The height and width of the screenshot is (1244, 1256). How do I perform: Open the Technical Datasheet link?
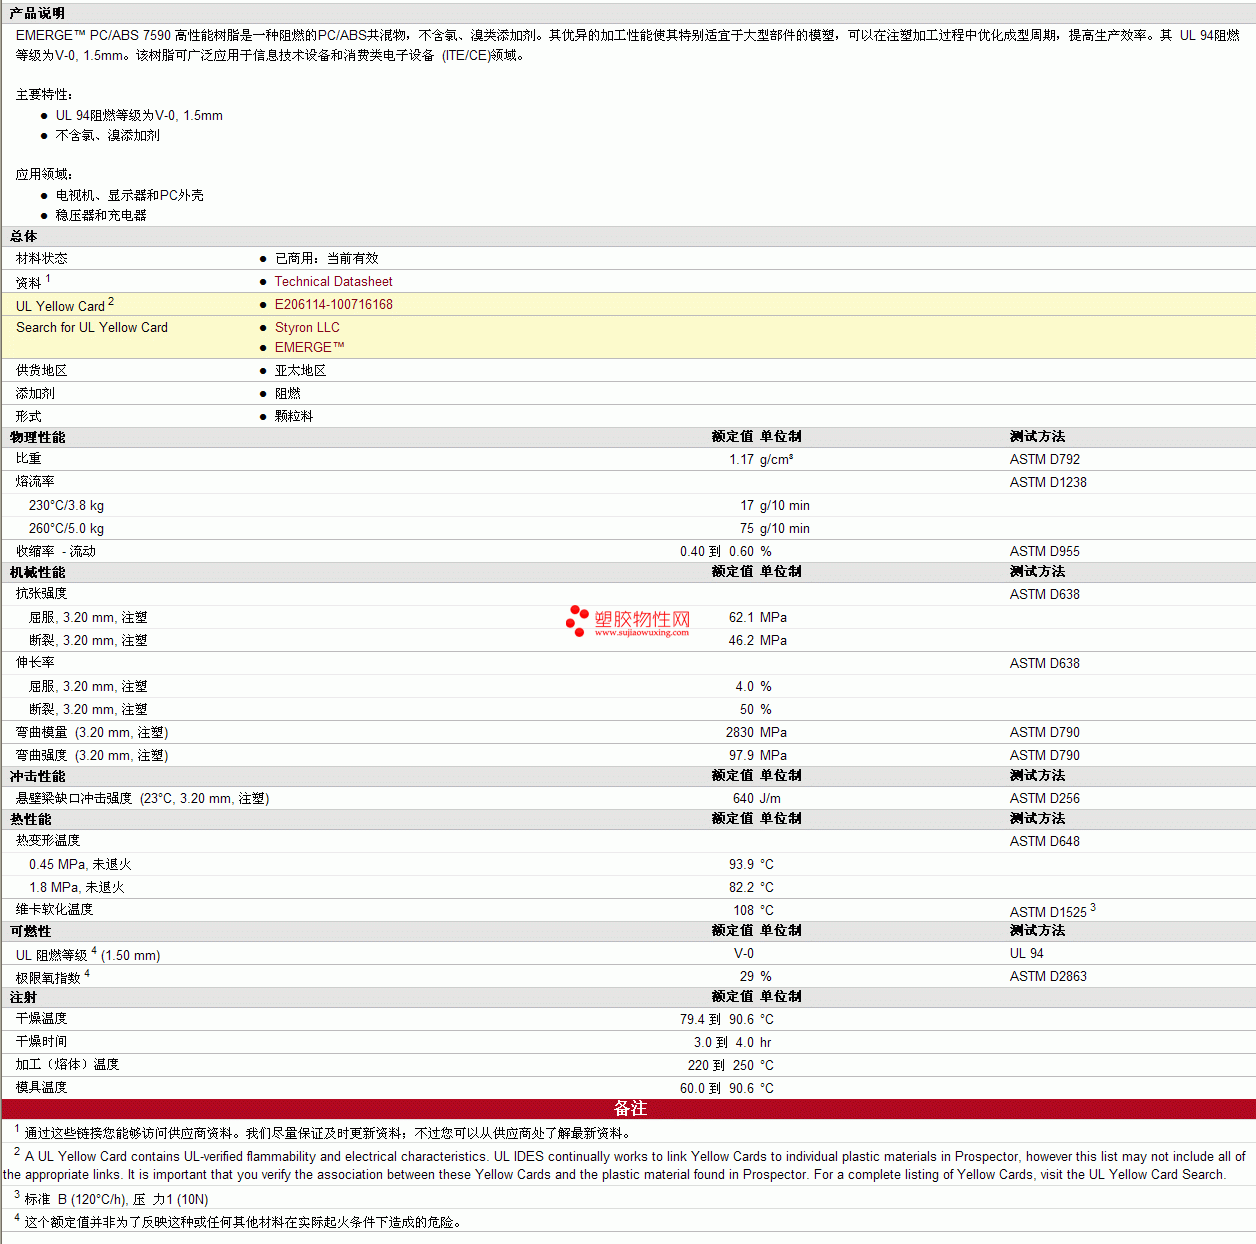(x=333, y=282)
